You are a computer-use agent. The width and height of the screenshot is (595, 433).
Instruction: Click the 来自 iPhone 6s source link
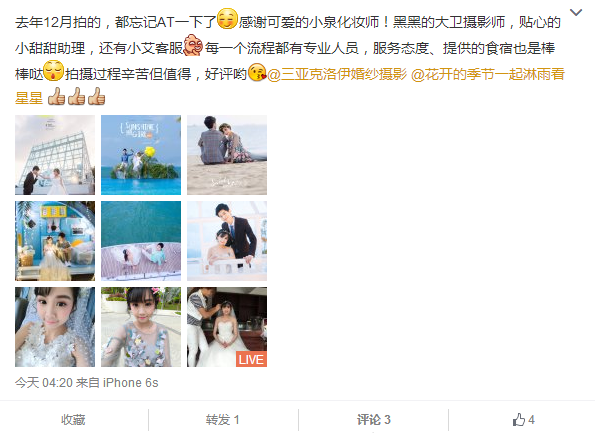click(117, 383)
